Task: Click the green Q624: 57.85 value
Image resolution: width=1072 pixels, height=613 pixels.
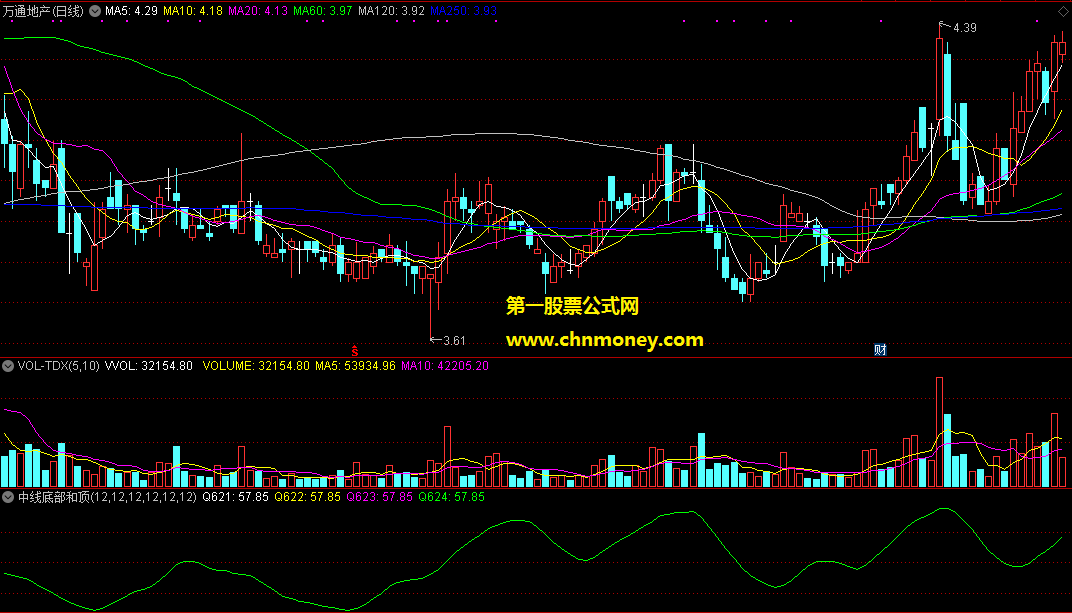Action: 451,497
